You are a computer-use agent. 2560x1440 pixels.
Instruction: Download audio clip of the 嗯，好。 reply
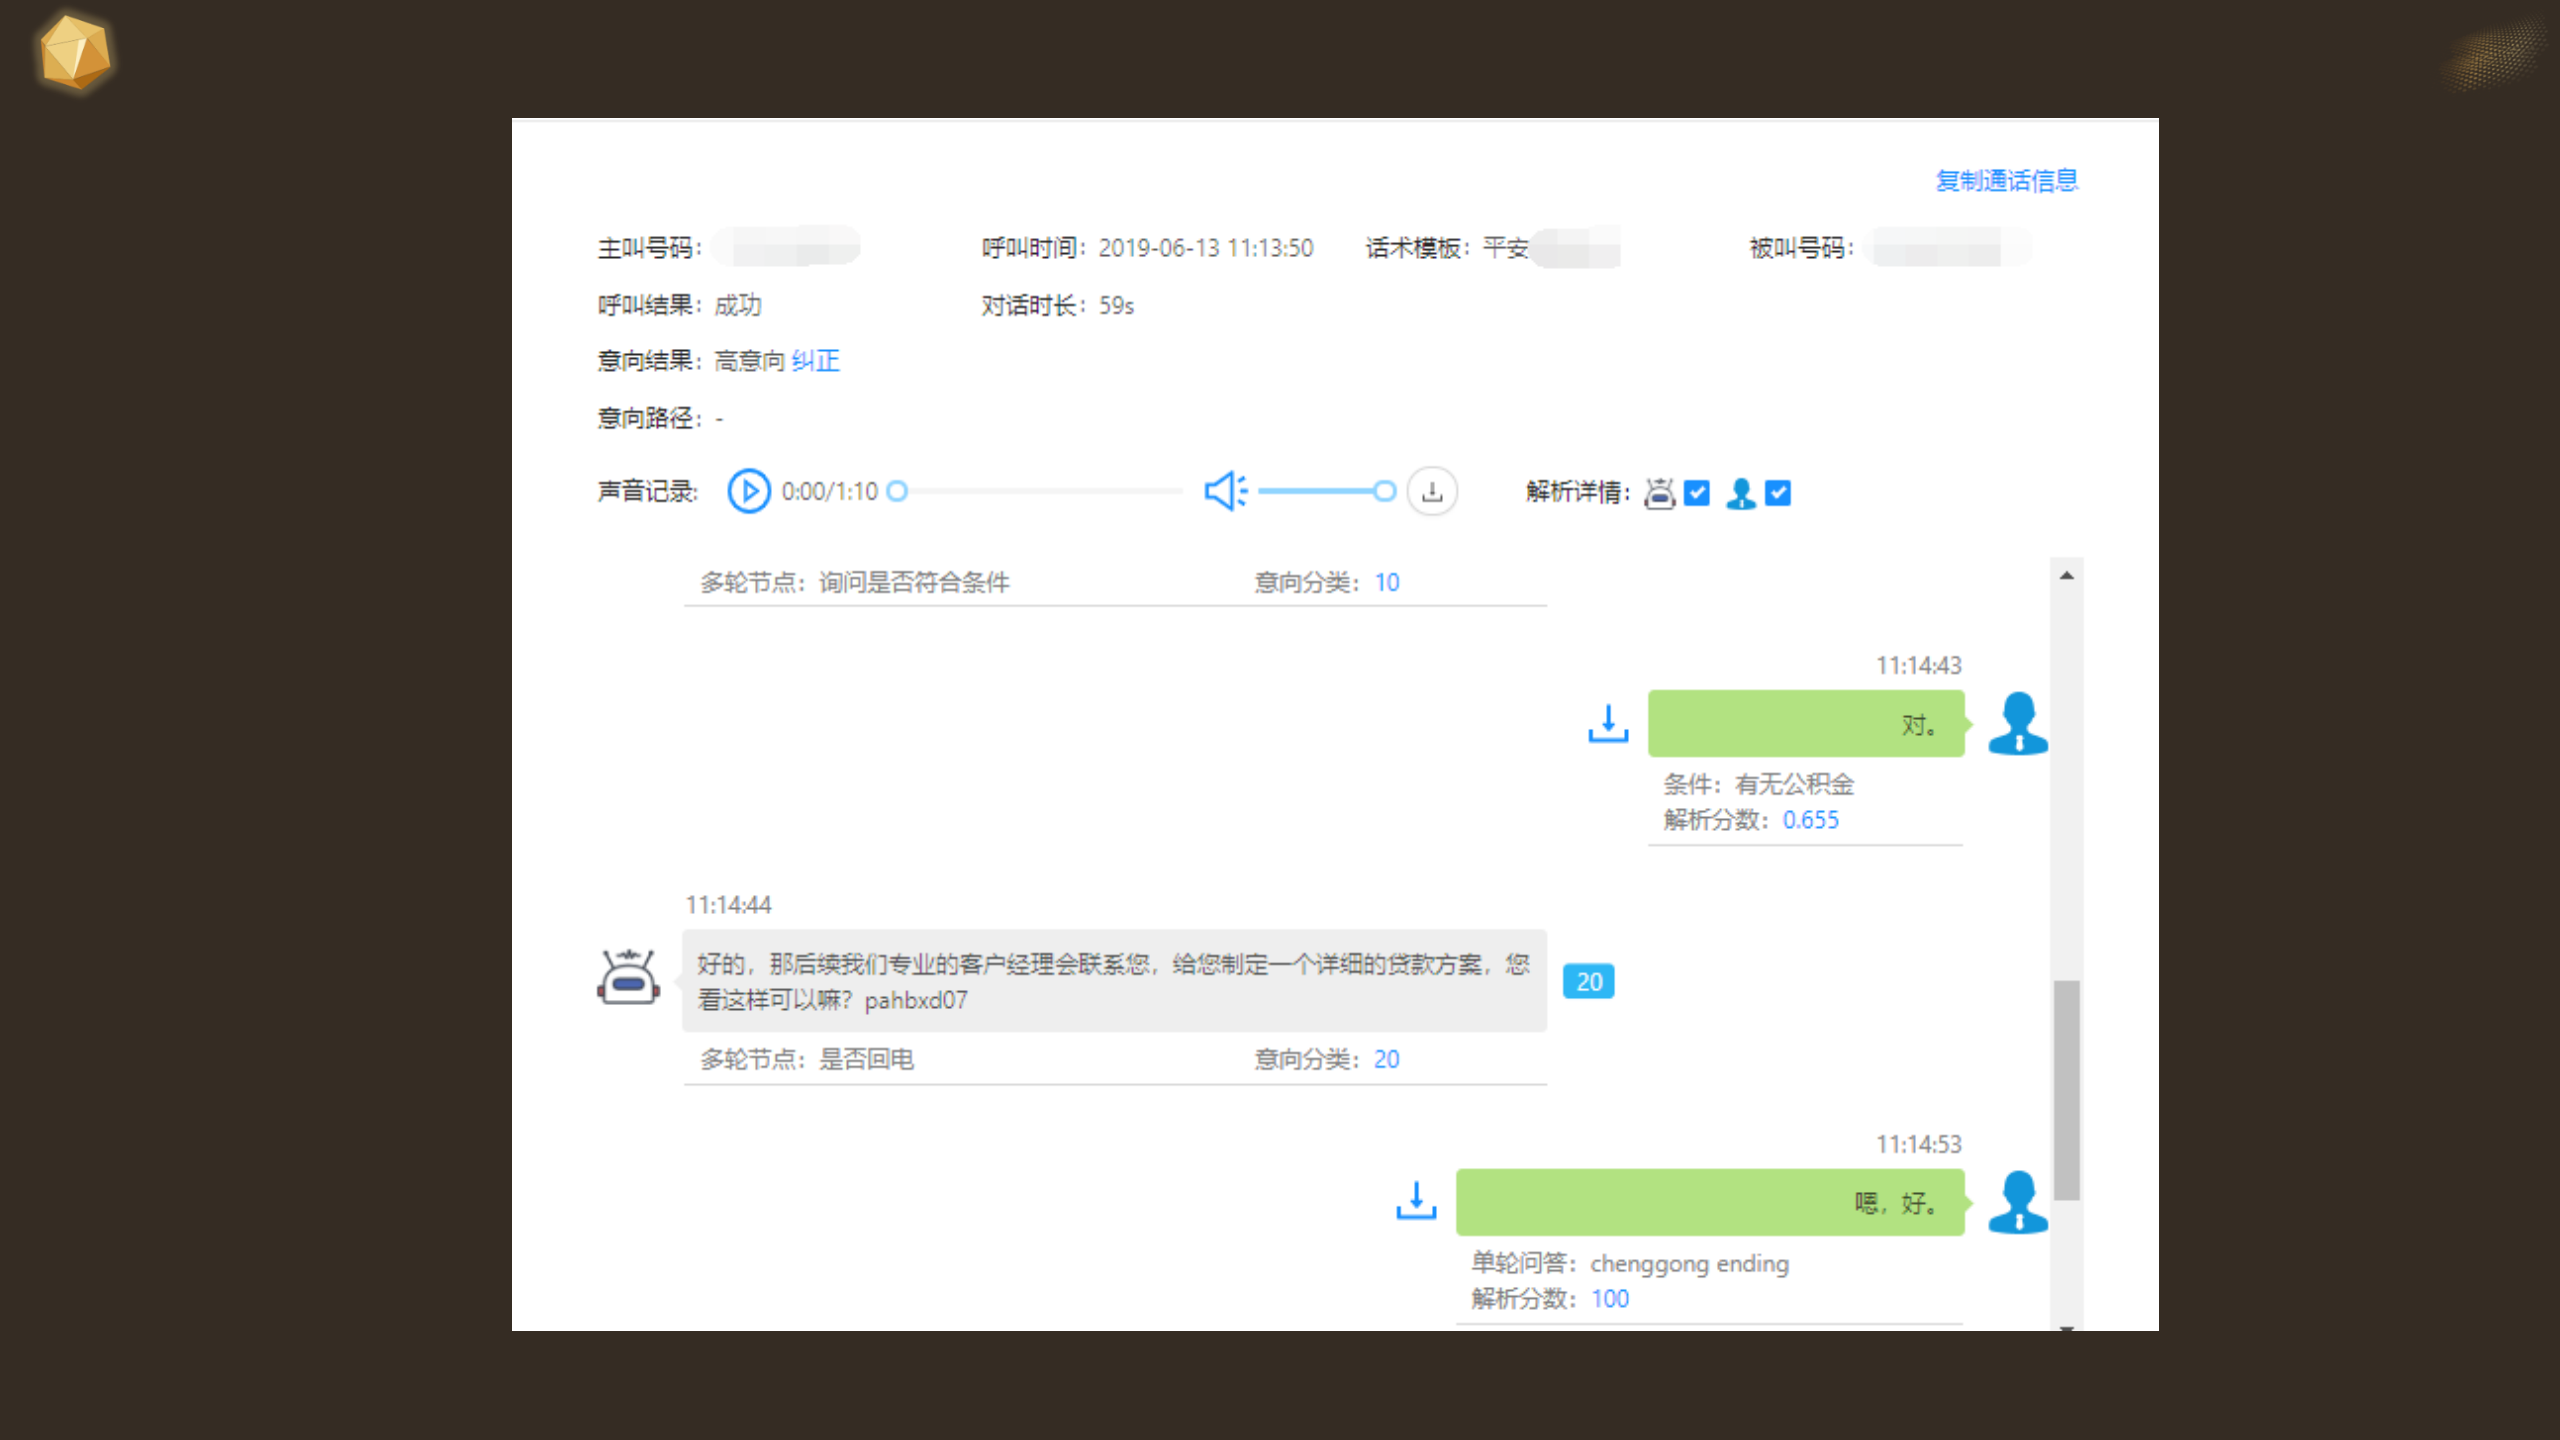pyautogui.click(x=1416, y=1200)
